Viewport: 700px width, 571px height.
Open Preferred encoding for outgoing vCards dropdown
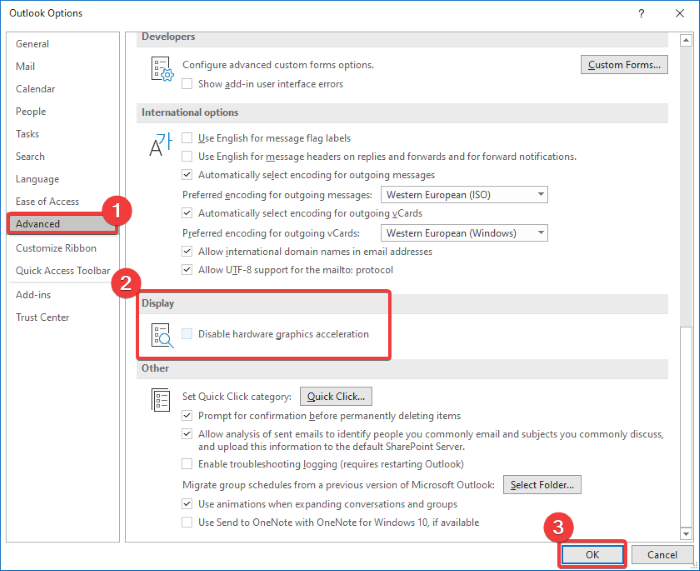(x=464, y=233)
